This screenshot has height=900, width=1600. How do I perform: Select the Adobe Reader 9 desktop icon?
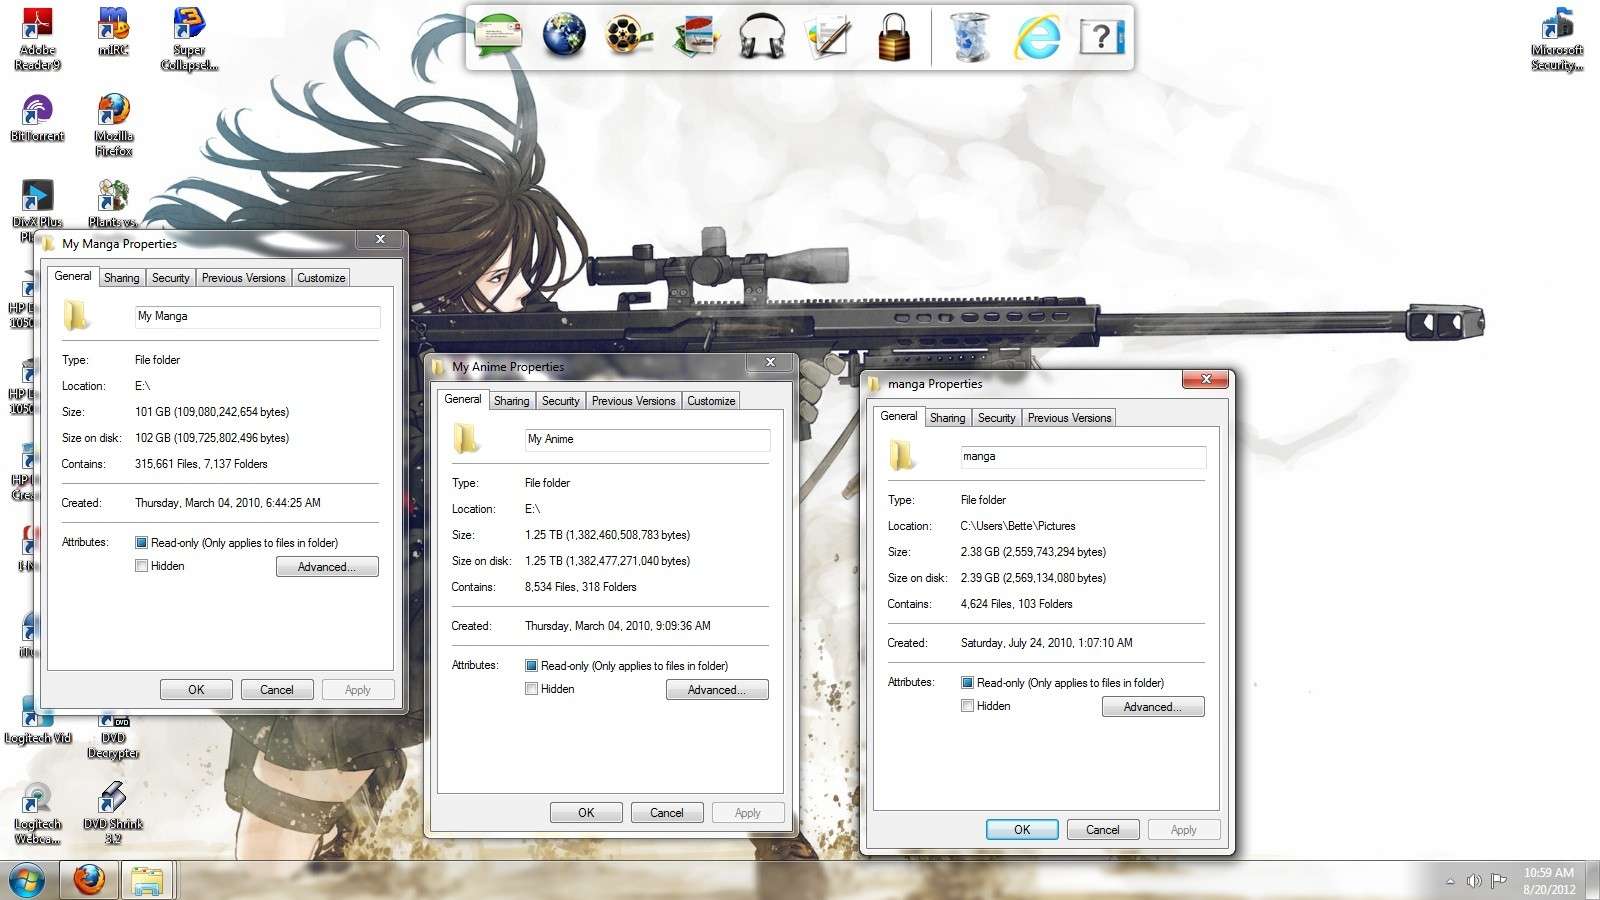click(37, 39)
